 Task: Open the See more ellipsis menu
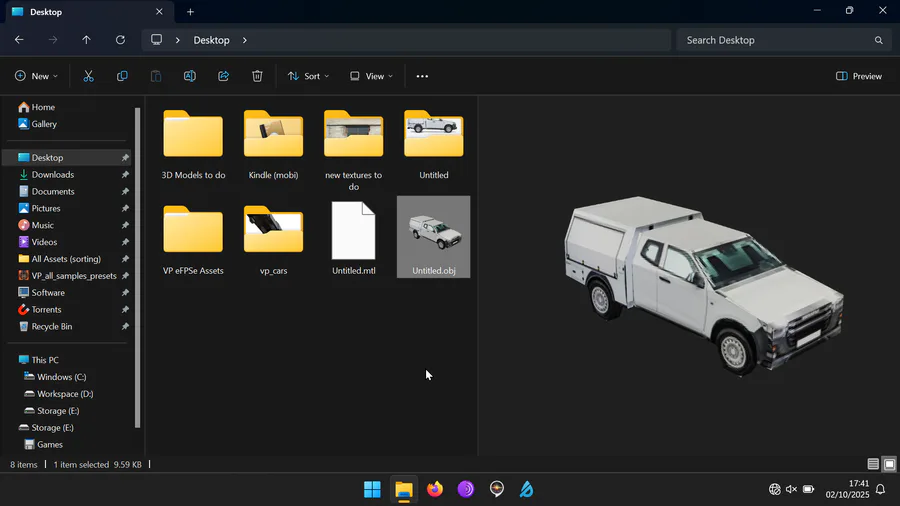(422, 76)
